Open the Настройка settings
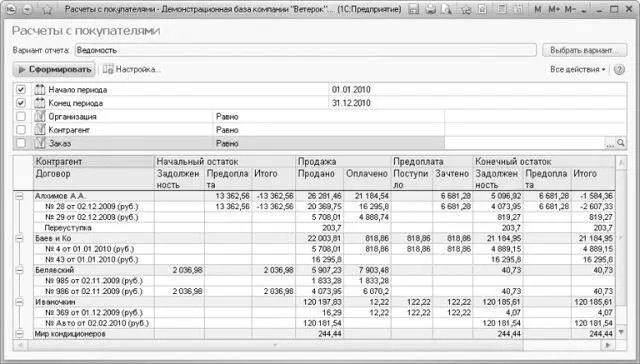The width and height of the screenshot is (640, 364). point(132,69)
